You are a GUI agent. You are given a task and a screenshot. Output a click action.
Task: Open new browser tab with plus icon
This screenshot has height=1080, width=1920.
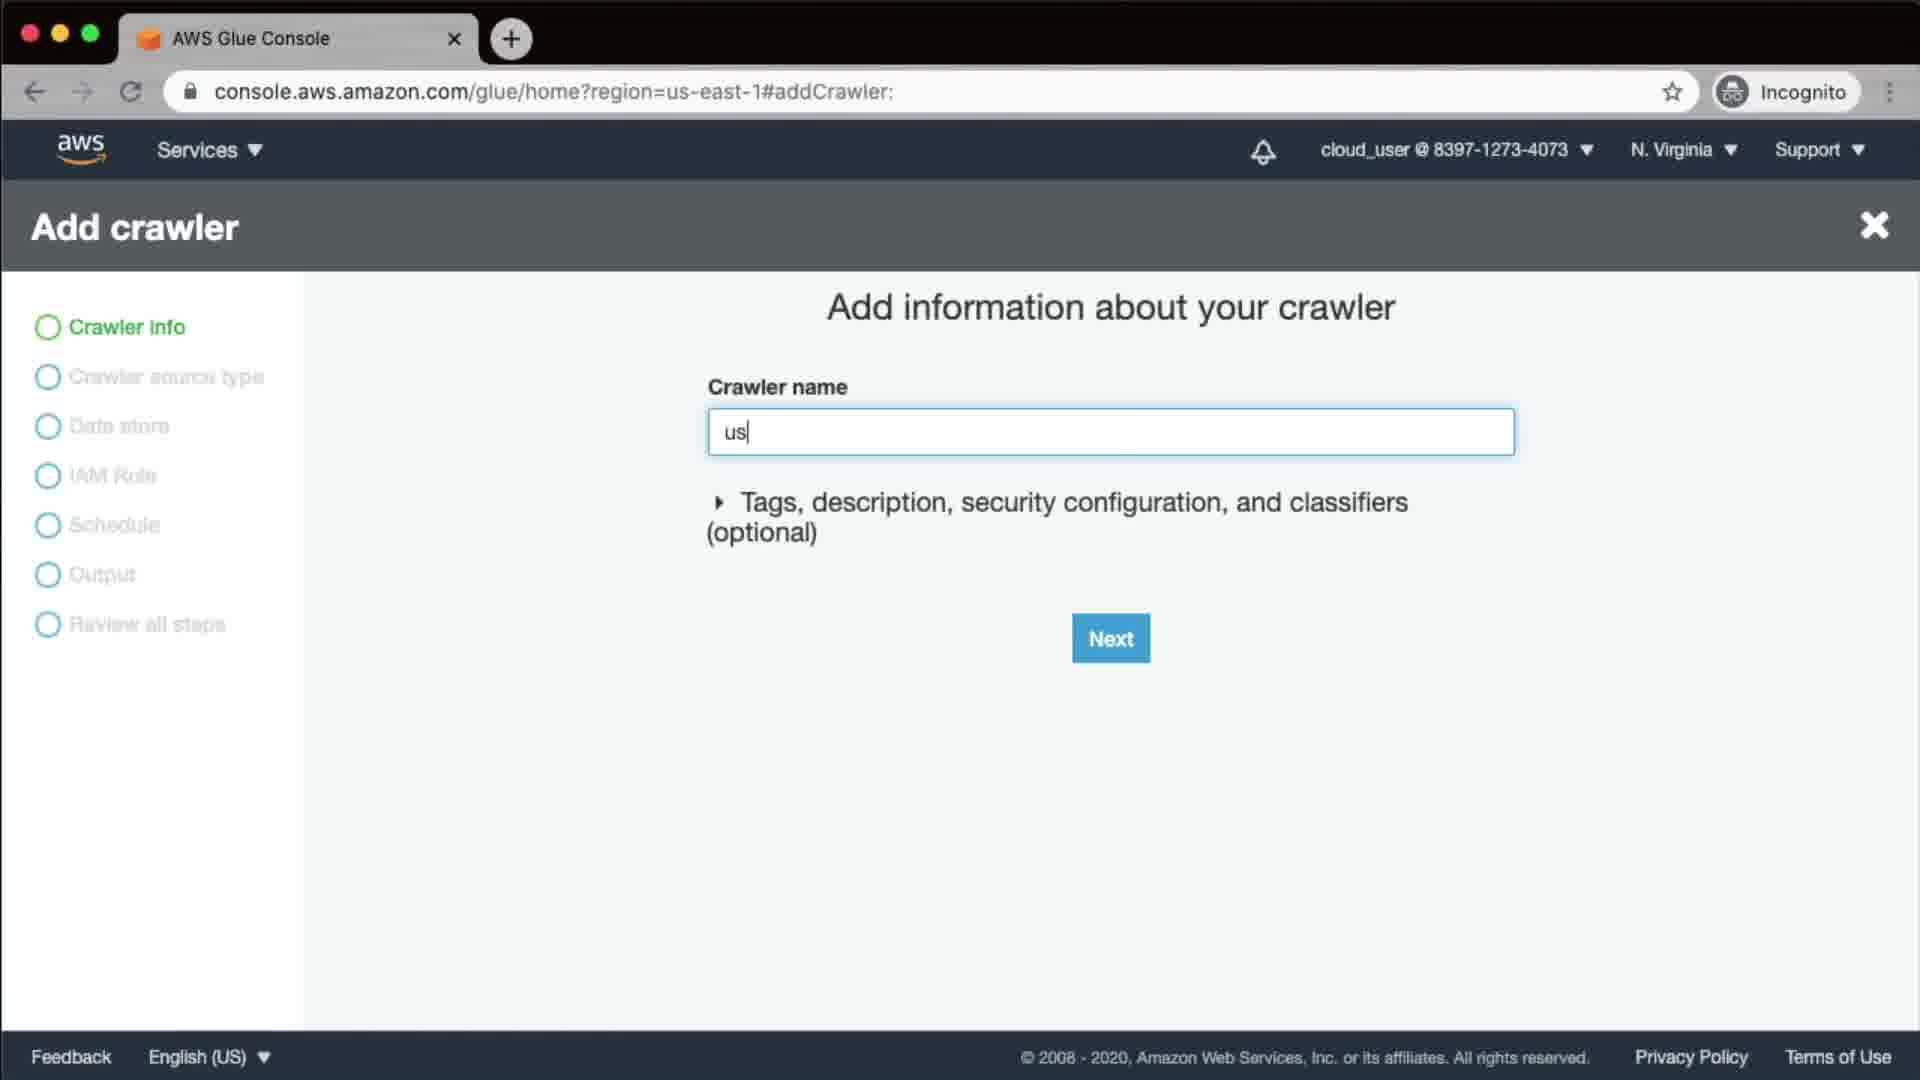(x=511, y=39)
